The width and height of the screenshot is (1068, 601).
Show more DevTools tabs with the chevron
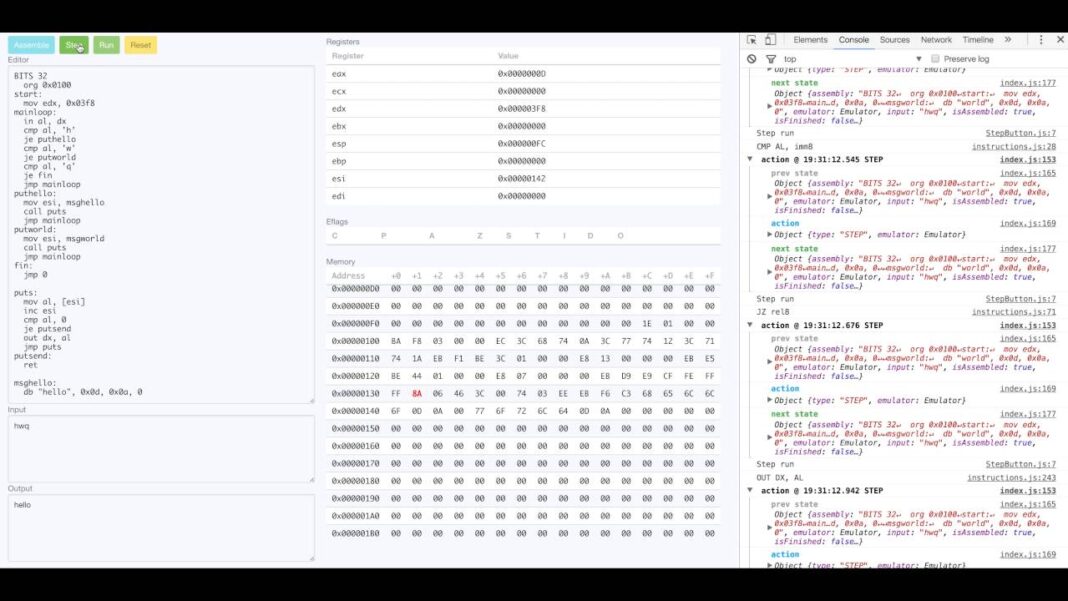tap(1007, 40)
